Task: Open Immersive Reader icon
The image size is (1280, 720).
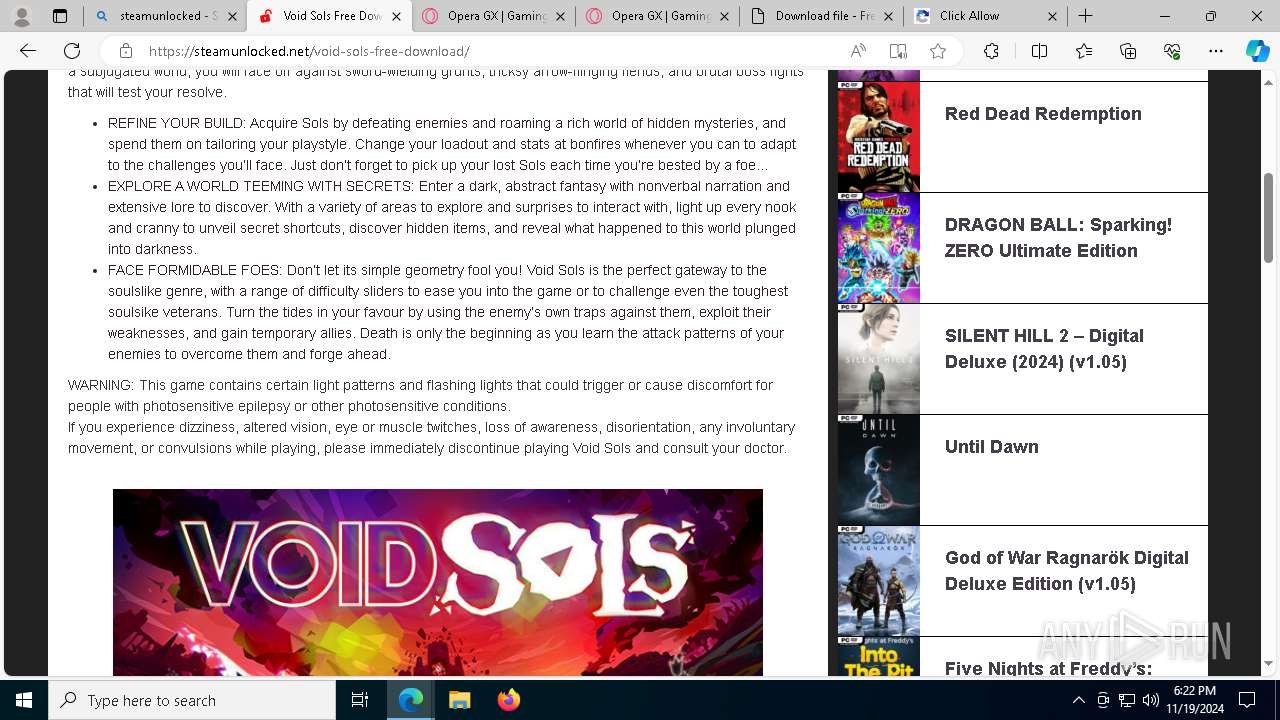Action: (x=898, y=51)
